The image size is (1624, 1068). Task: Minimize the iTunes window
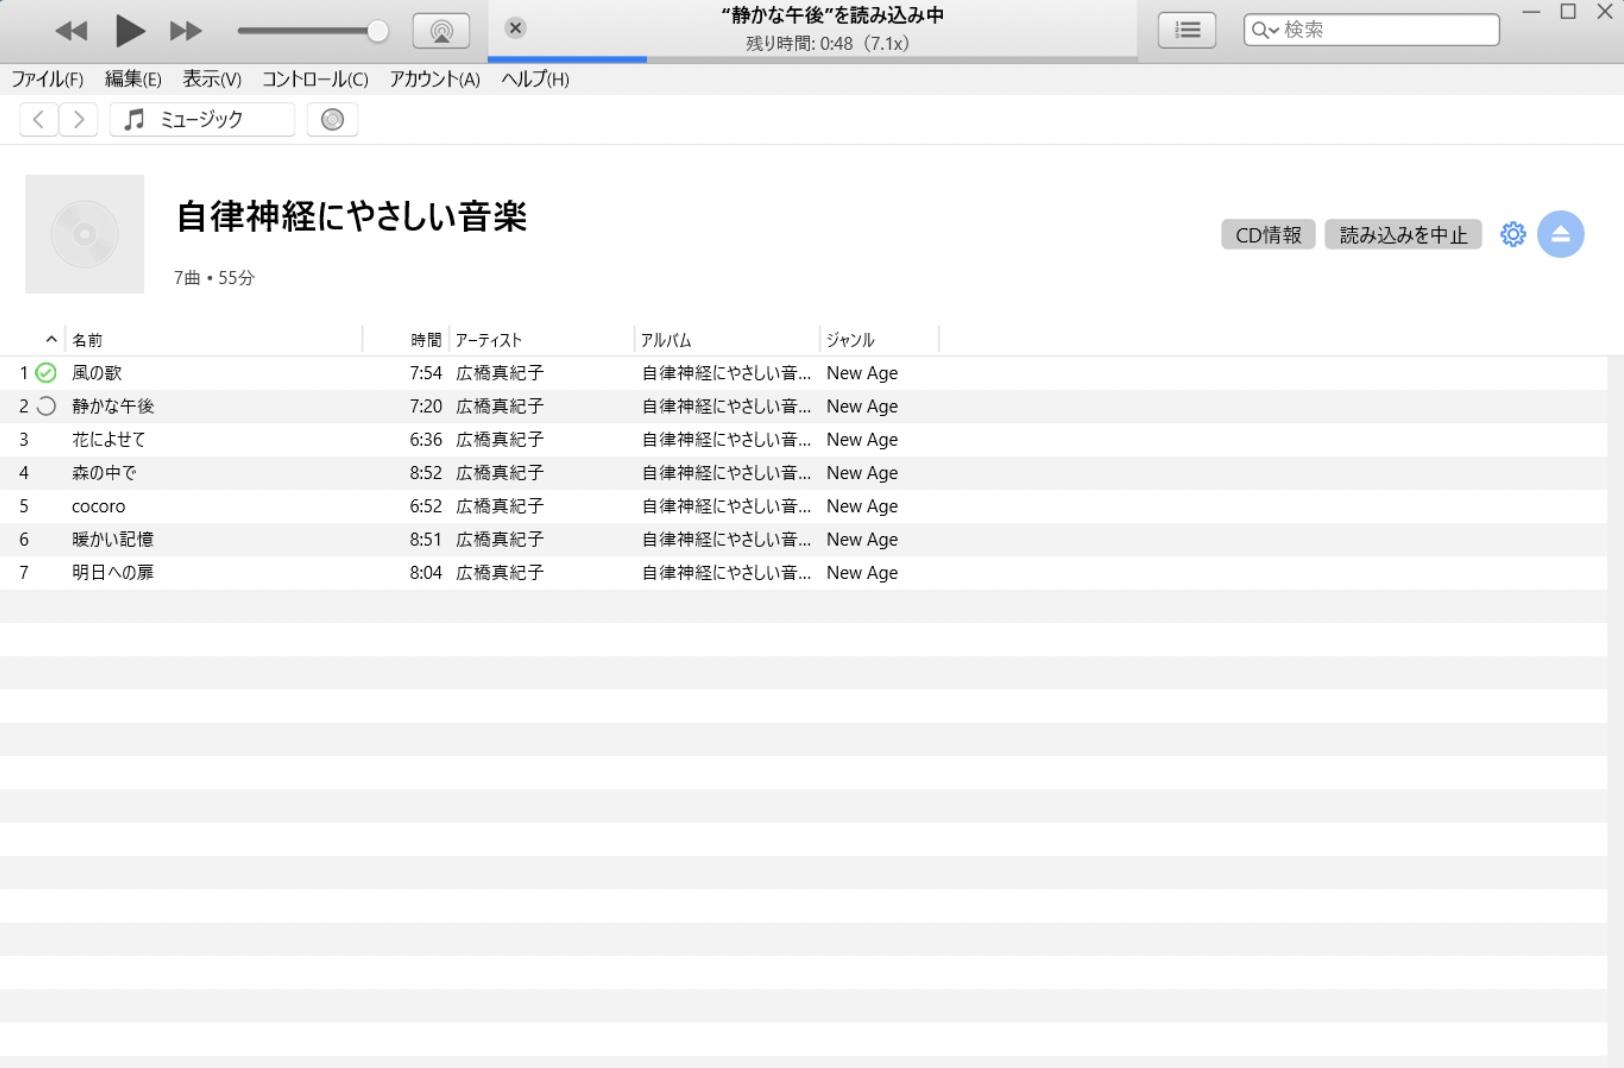coord(1531,12)
